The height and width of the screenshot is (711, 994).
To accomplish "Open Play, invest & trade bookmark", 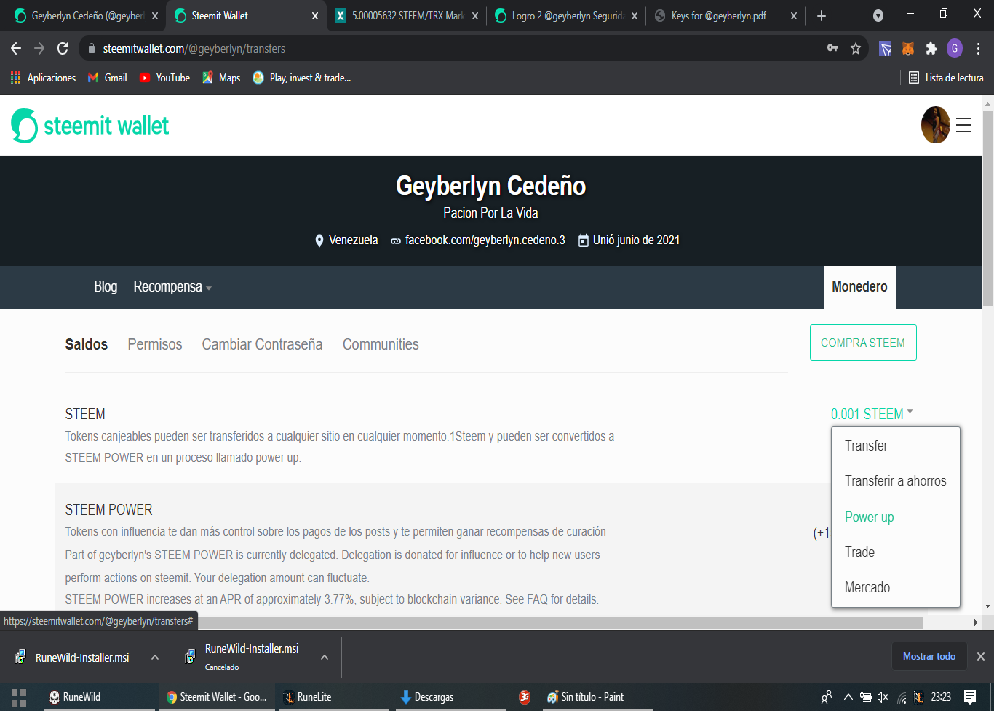I will coord(302,77).
